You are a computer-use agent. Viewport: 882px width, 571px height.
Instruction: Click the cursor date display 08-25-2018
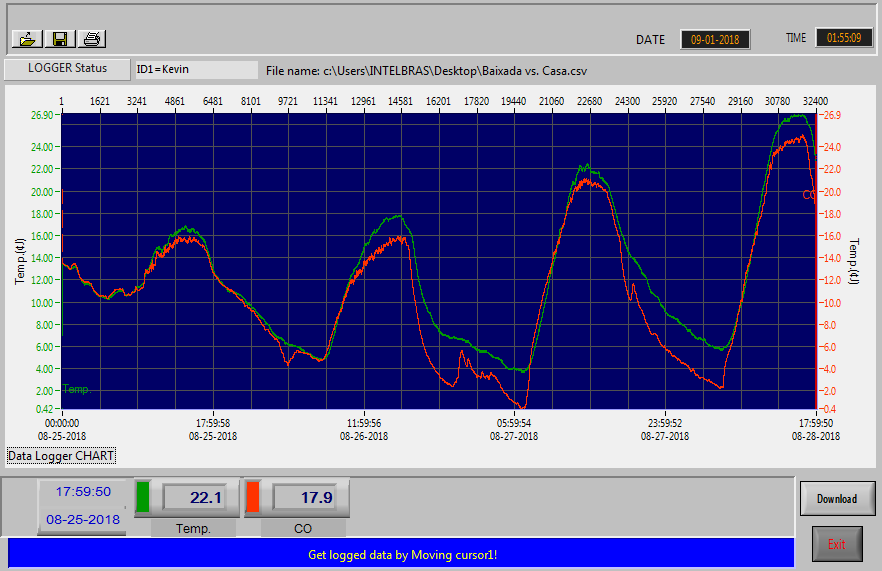[x=82, y=520]
